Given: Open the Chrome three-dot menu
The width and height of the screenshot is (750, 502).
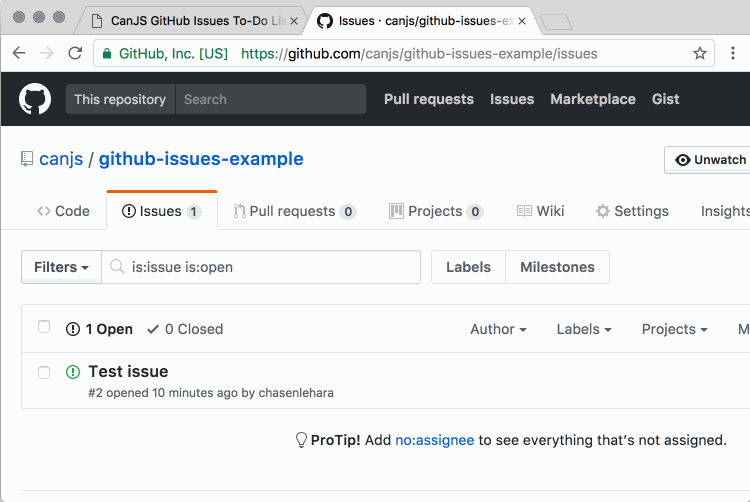Looking at the screenshot, I should point(733,53).
